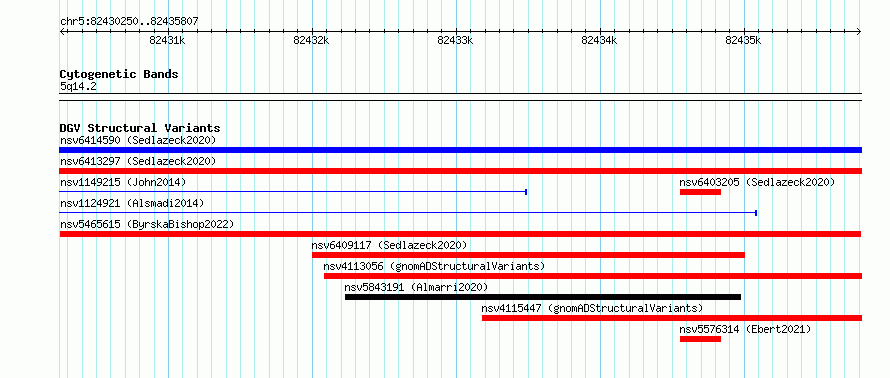
Task: Click the red nsv6409117 variant bar
Action: coord(528,255)
